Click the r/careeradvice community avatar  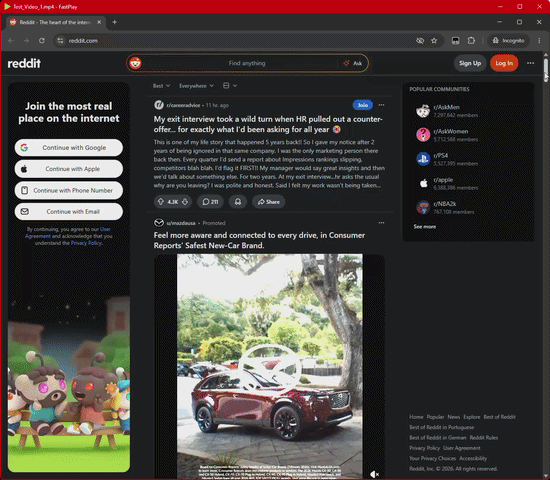pyautogui.click(x=159, y=105)
